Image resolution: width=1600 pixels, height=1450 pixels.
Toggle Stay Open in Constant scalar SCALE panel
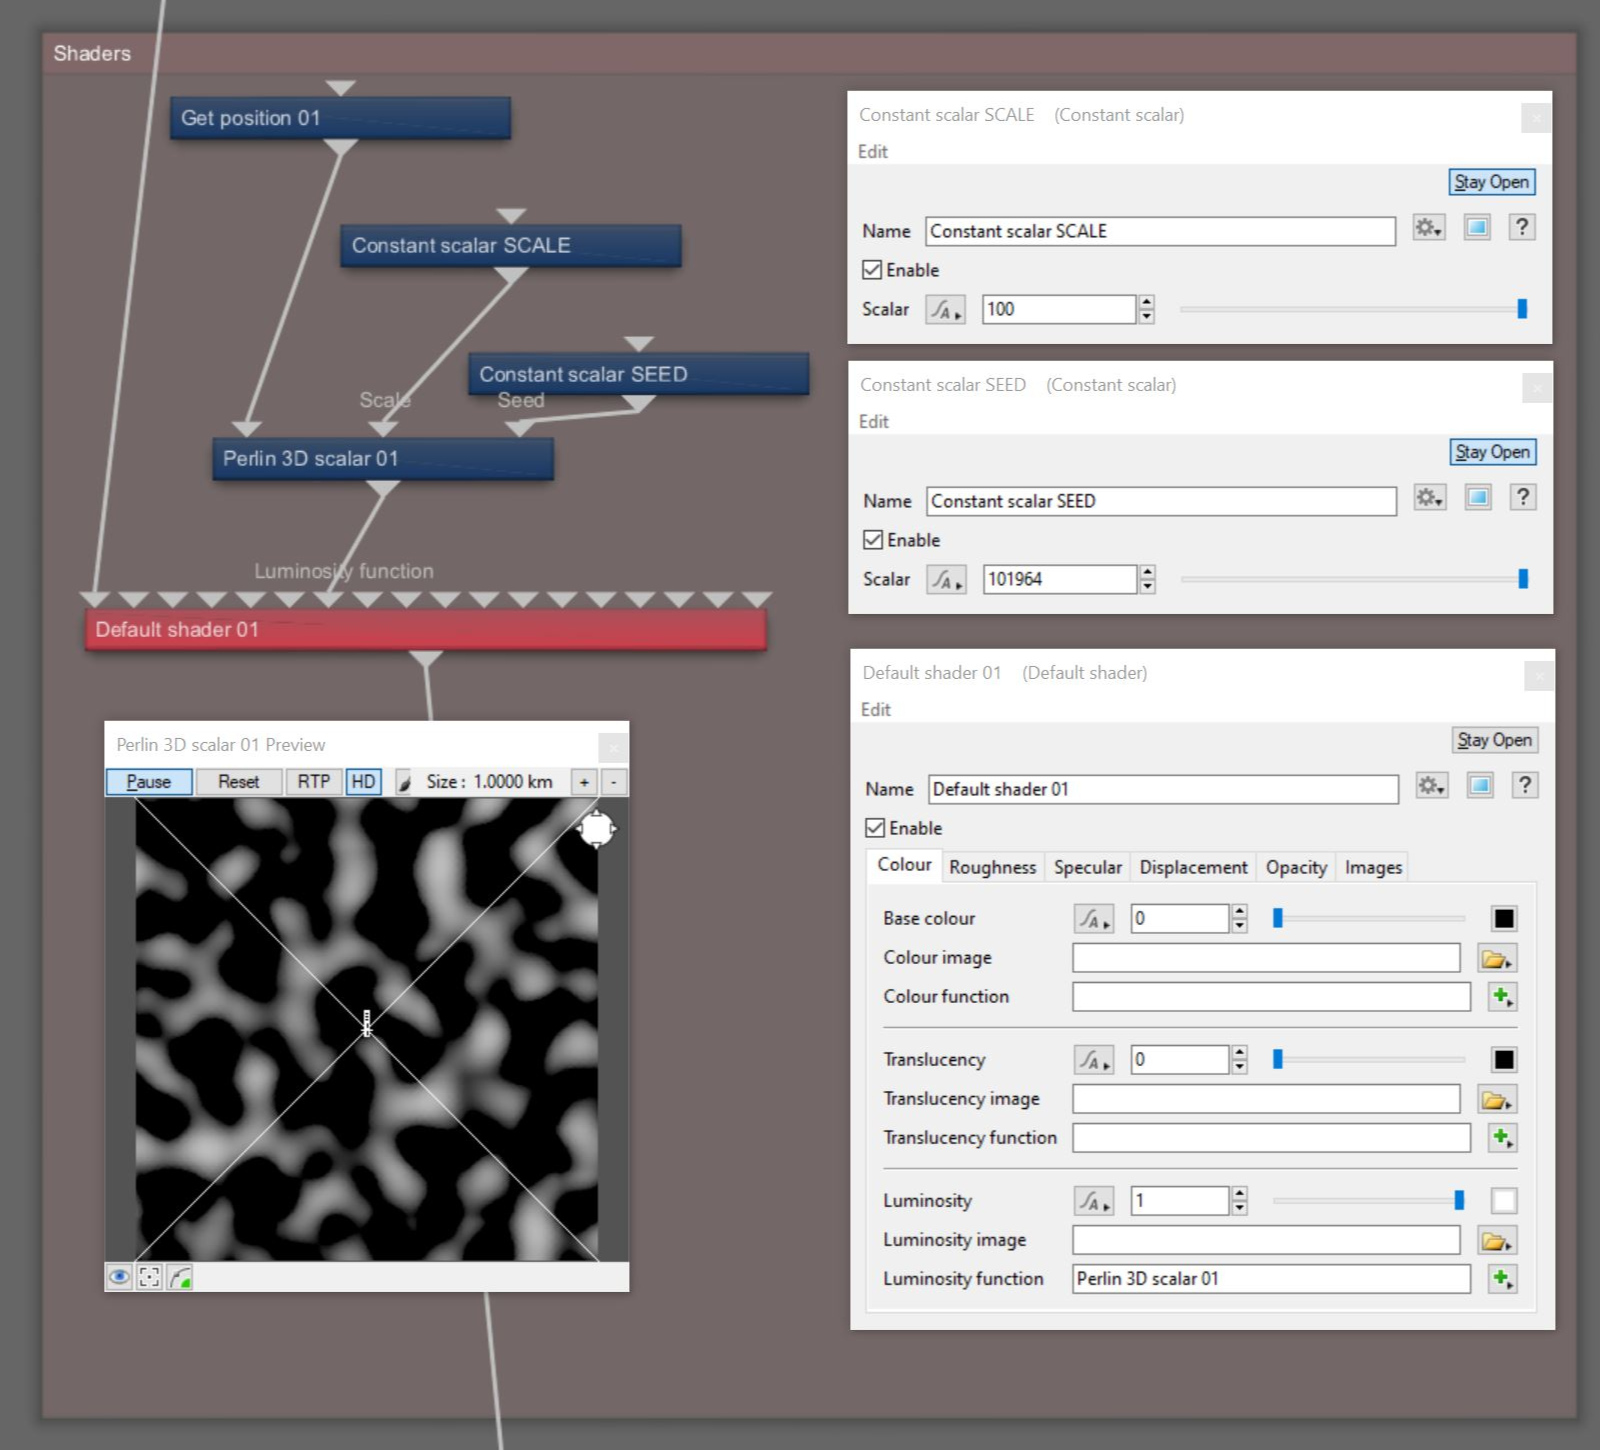(1491, 182)
